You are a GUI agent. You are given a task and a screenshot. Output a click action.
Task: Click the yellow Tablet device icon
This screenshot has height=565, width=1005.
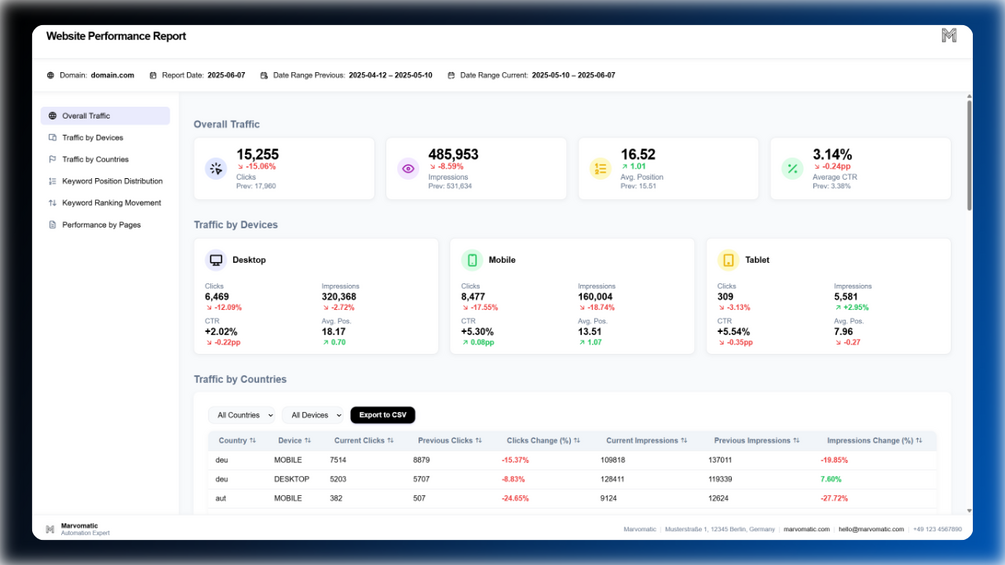[x=728, y=260]
